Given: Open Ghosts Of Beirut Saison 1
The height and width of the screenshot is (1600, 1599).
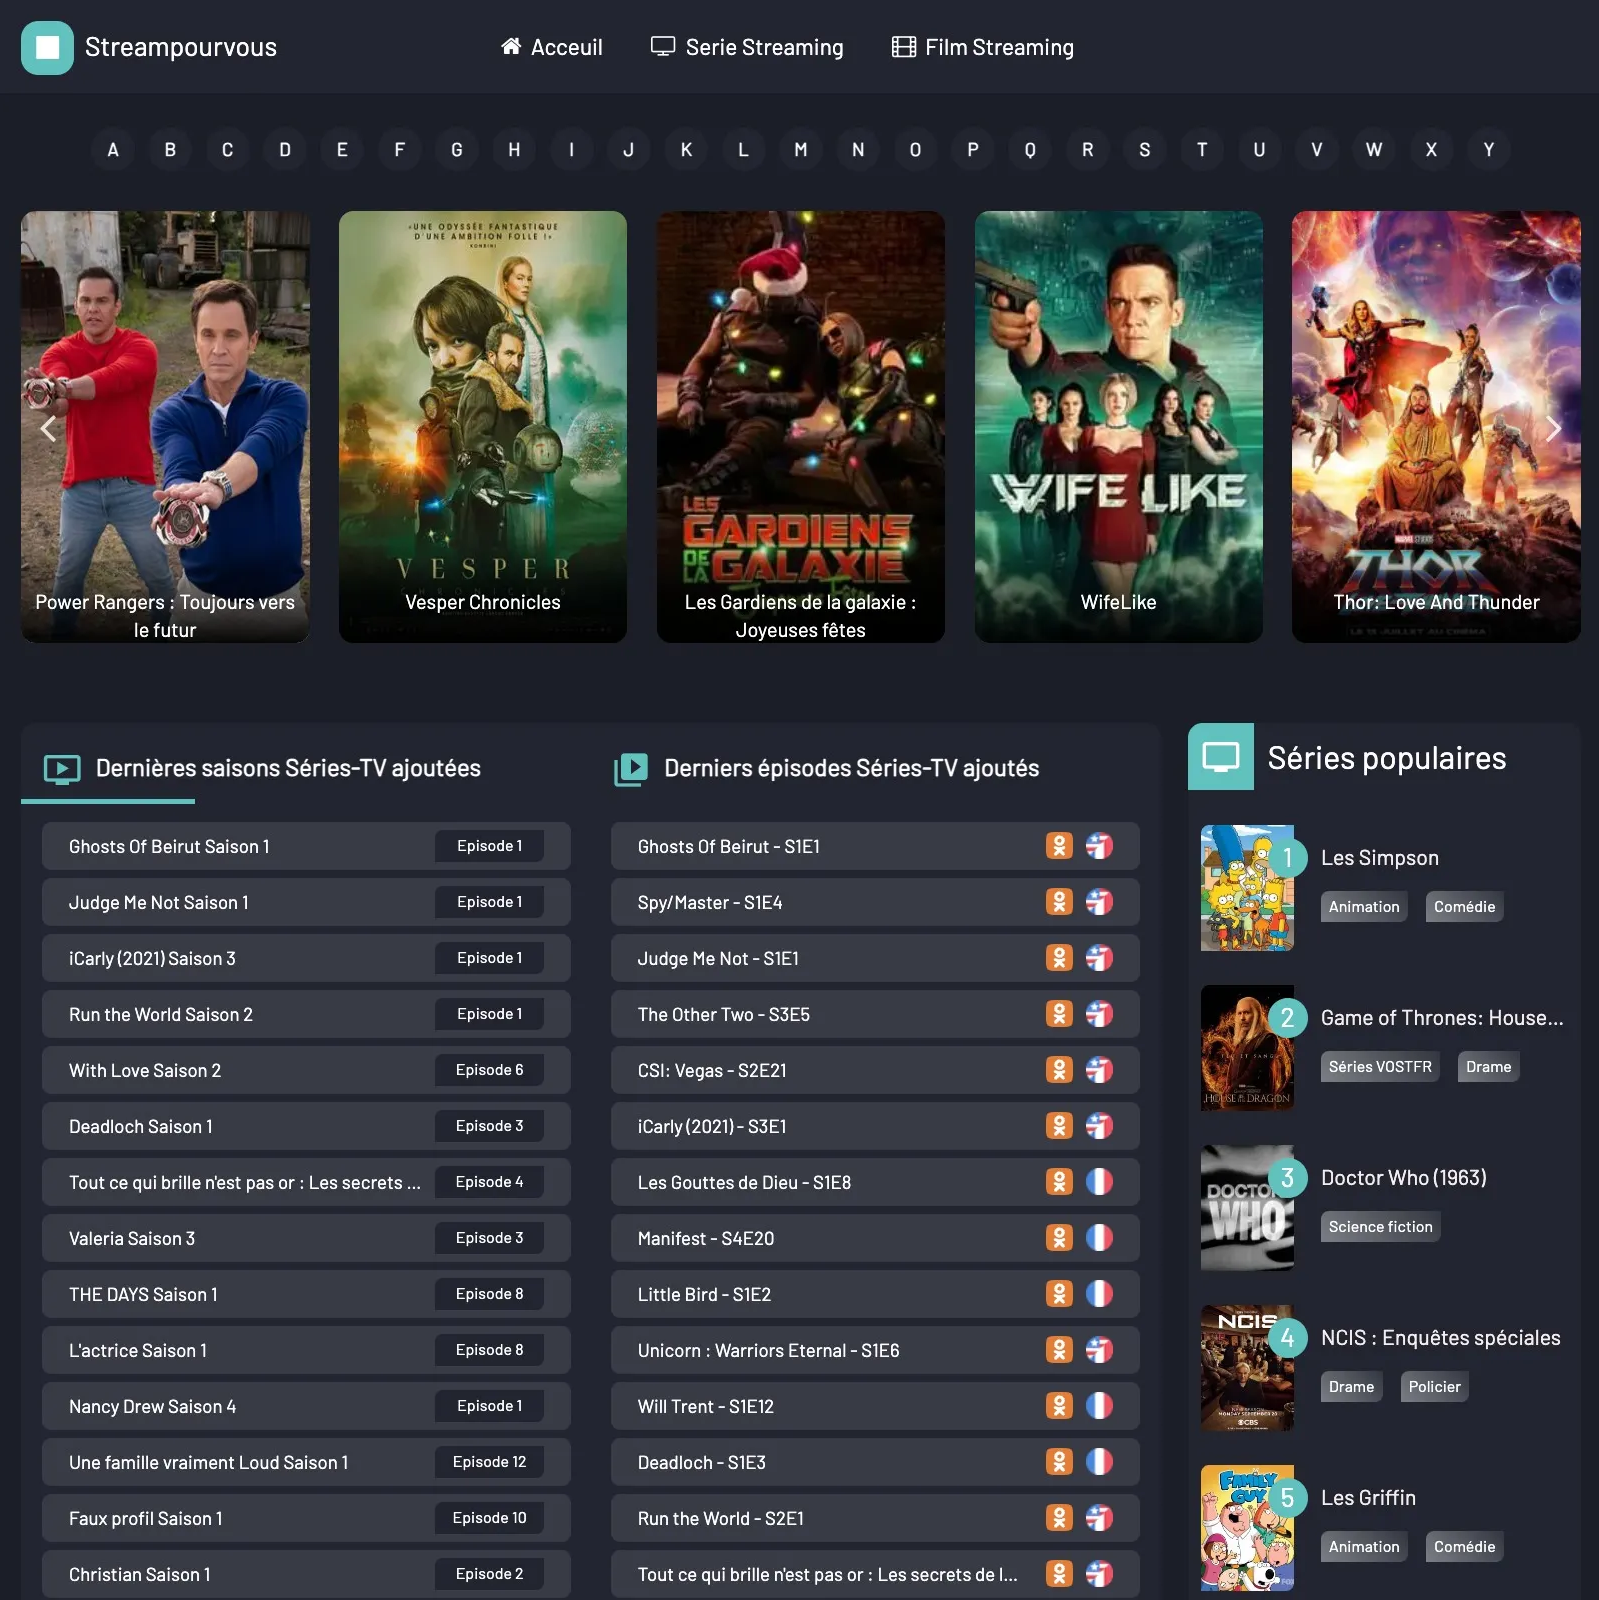Looking at the screenshot, I should (306, 846).
